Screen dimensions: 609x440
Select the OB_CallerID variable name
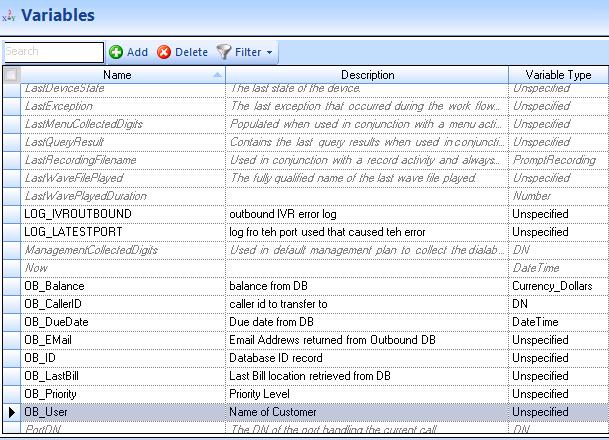[53, 304]
